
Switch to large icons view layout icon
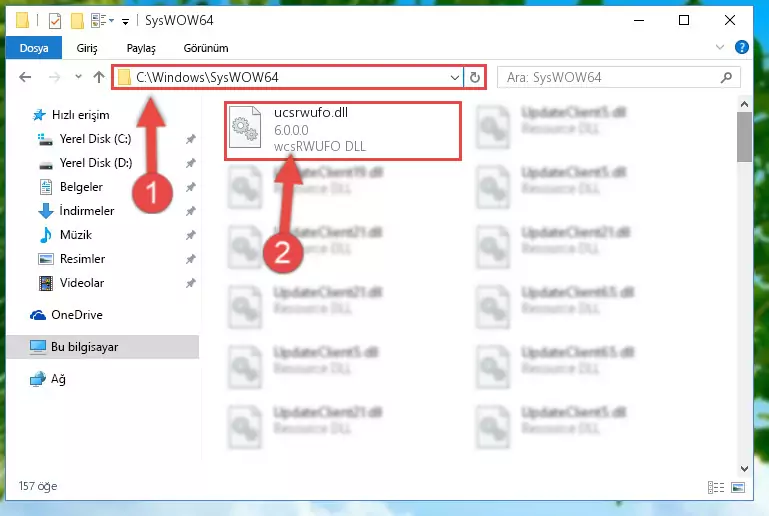pos(738,487)
